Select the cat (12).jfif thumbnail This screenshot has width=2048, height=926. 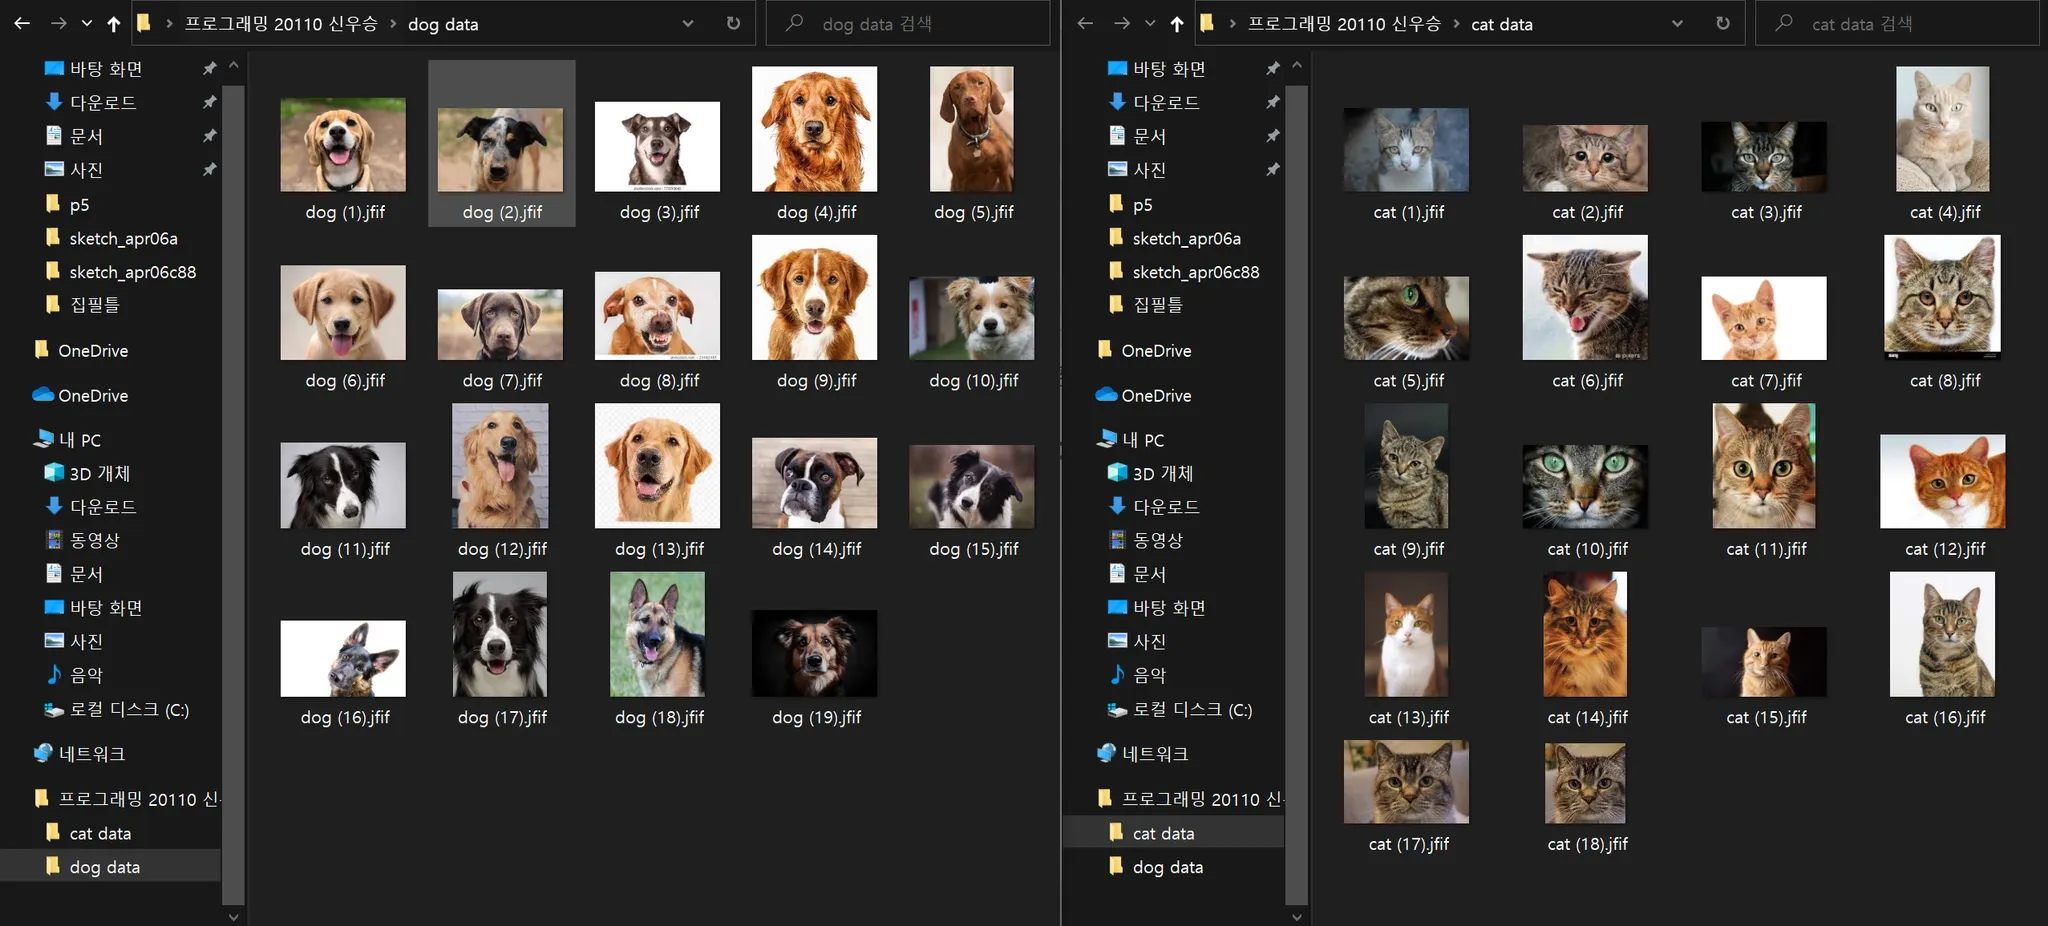click(1942, 481)
